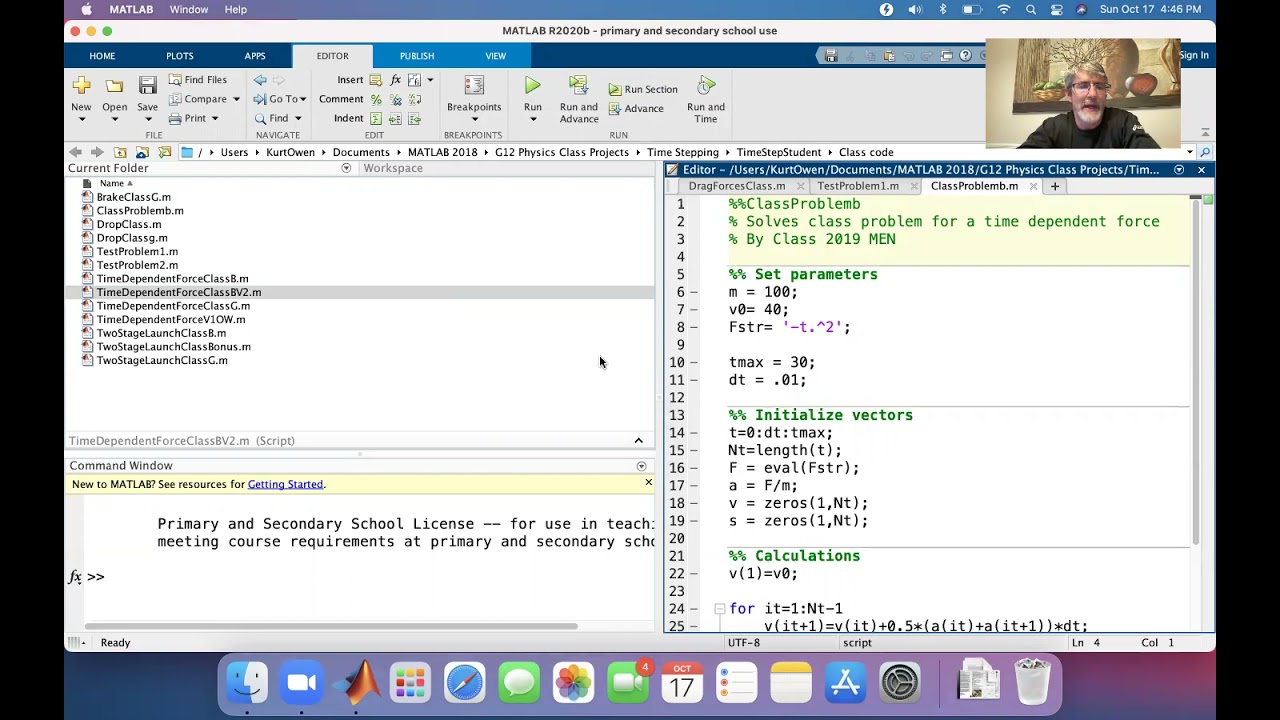Switch to the APPS ribbon tab

pyautogui.click(x=255, y=56)
